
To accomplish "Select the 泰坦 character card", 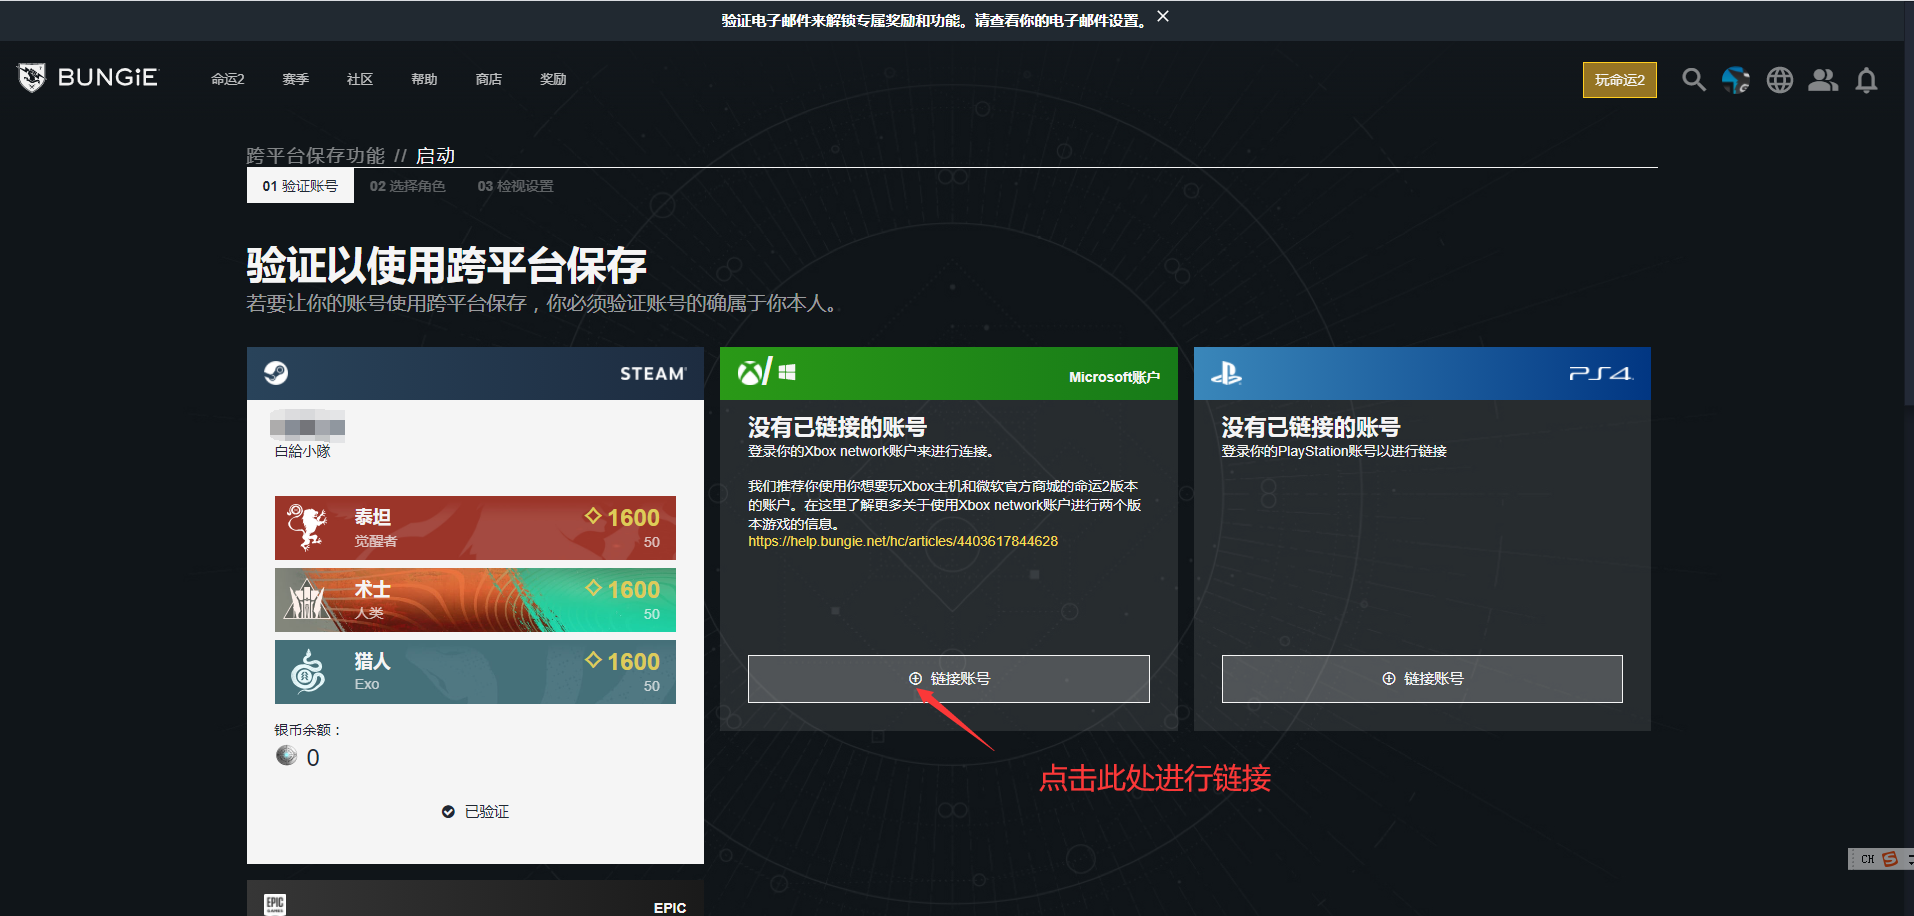I will 475,528.
